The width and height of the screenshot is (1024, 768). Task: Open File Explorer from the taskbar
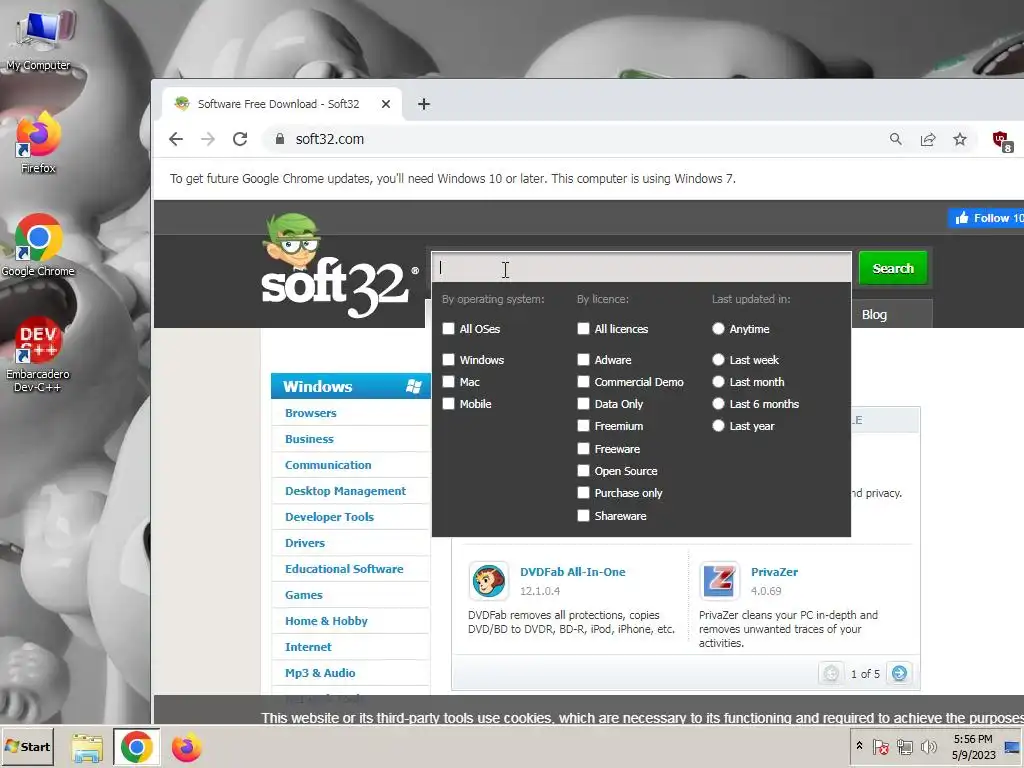87,747
